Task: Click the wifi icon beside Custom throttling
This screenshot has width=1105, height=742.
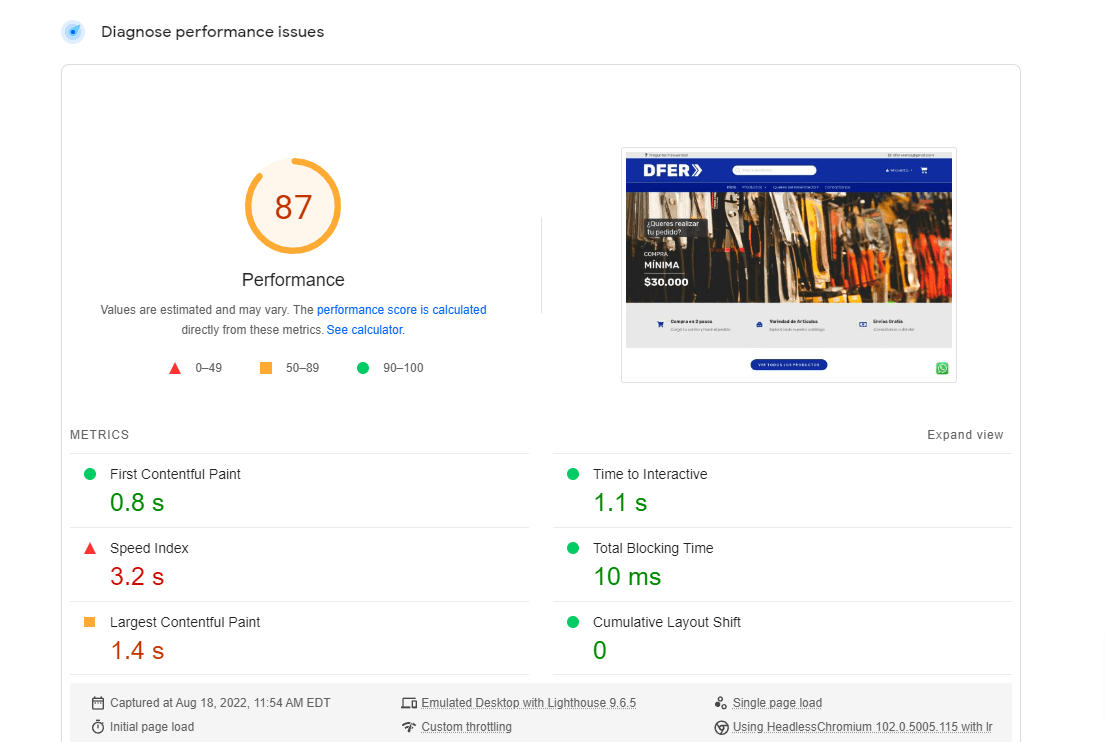Action: (x=409, y=727)
